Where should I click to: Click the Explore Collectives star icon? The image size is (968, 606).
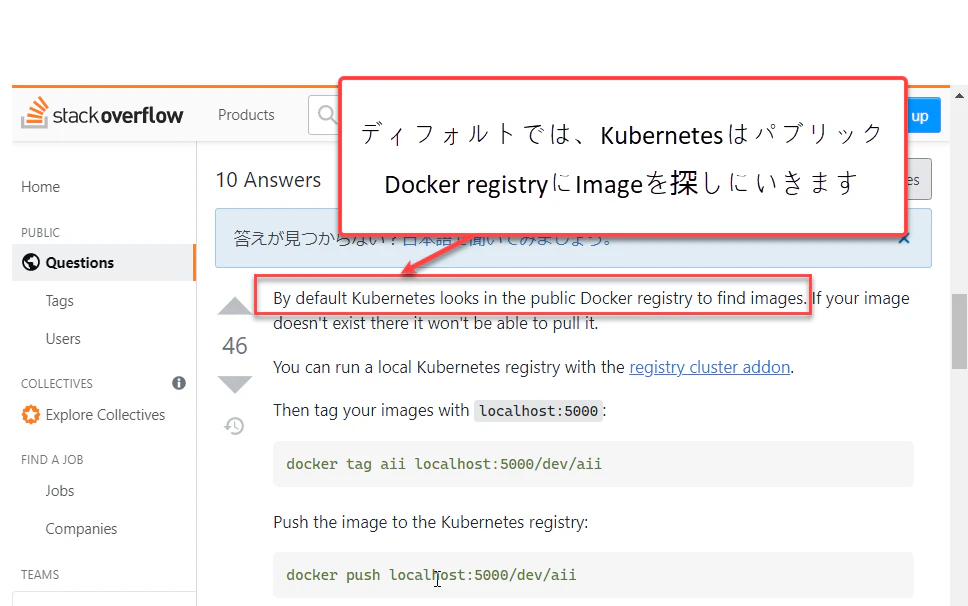pos(31,415)
